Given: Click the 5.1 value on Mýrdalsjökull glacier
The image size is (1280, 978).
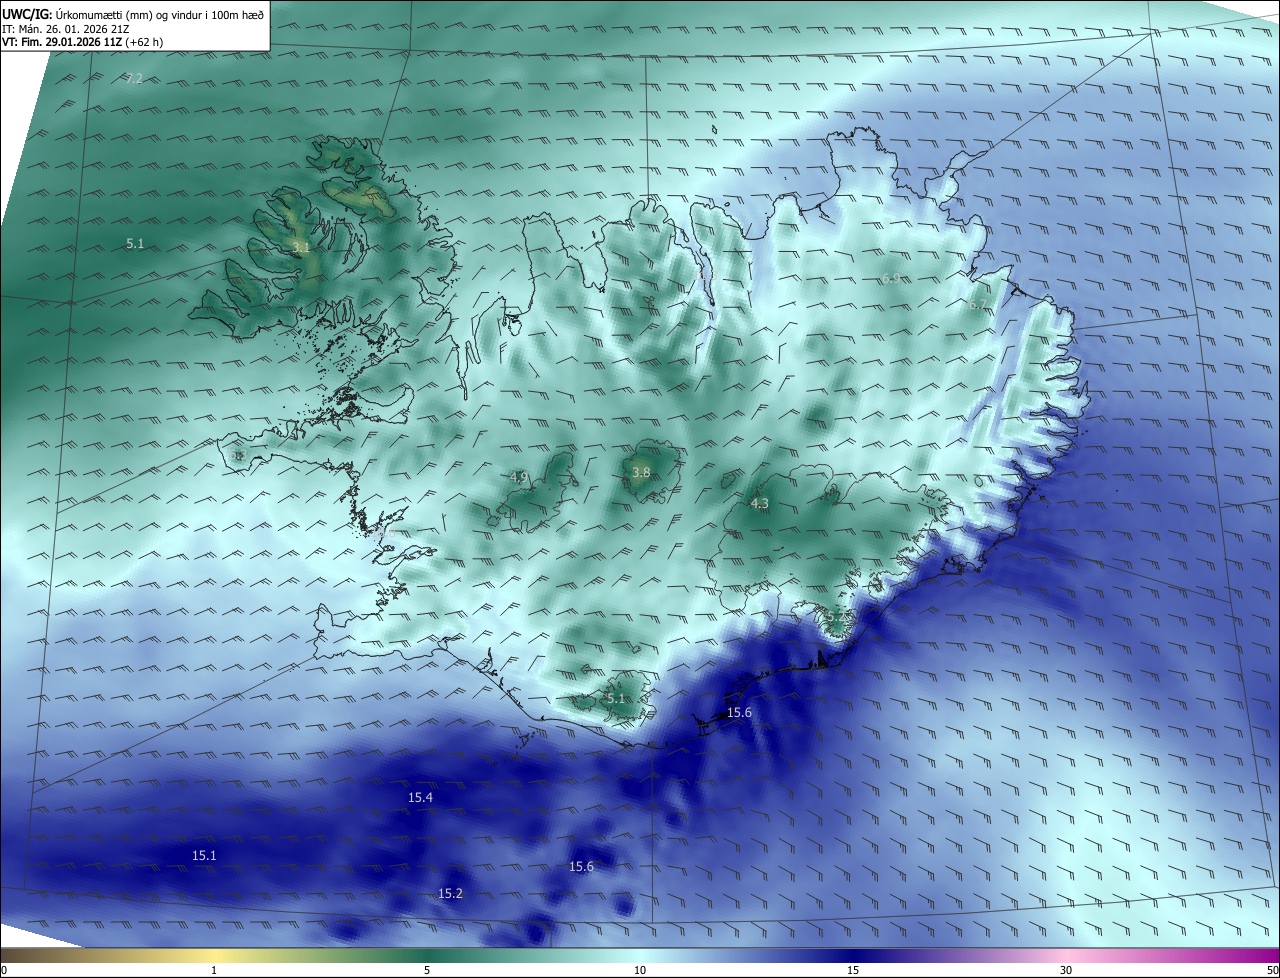Looking at the screenshot, I should point(615,698).
